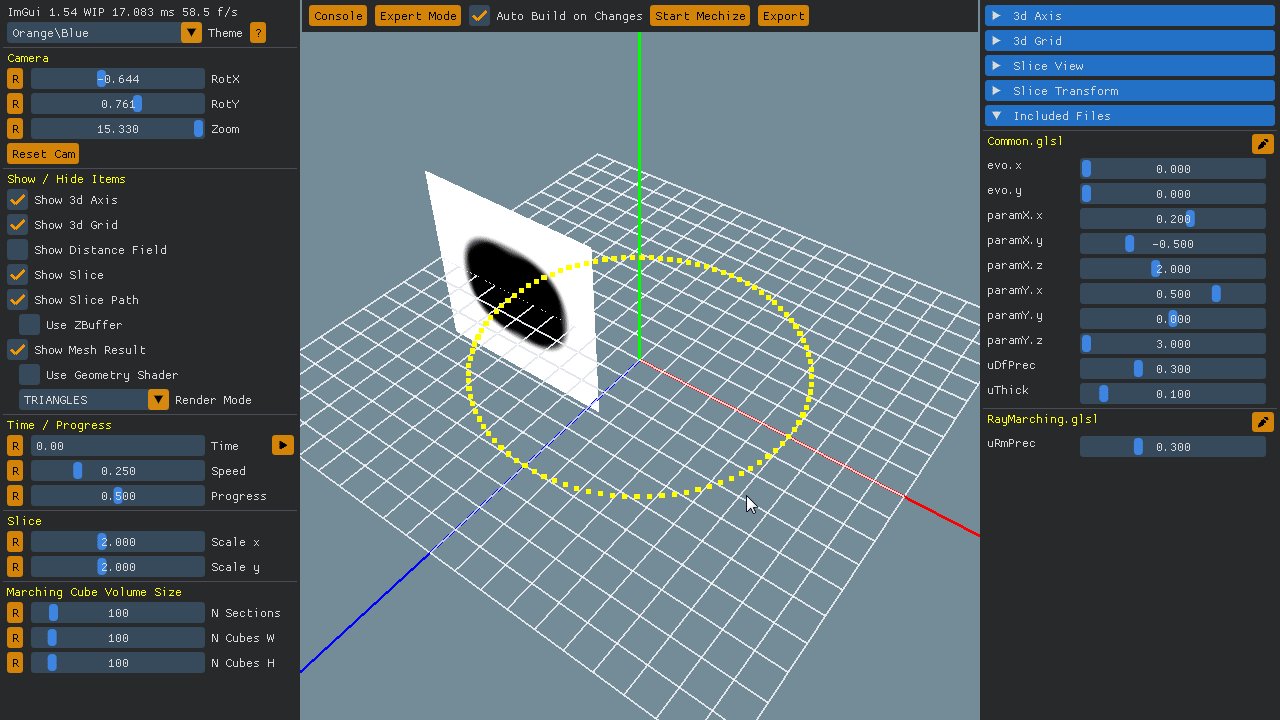Reset the Progress slider via its R icon
1280x720 pixels.
14,495
